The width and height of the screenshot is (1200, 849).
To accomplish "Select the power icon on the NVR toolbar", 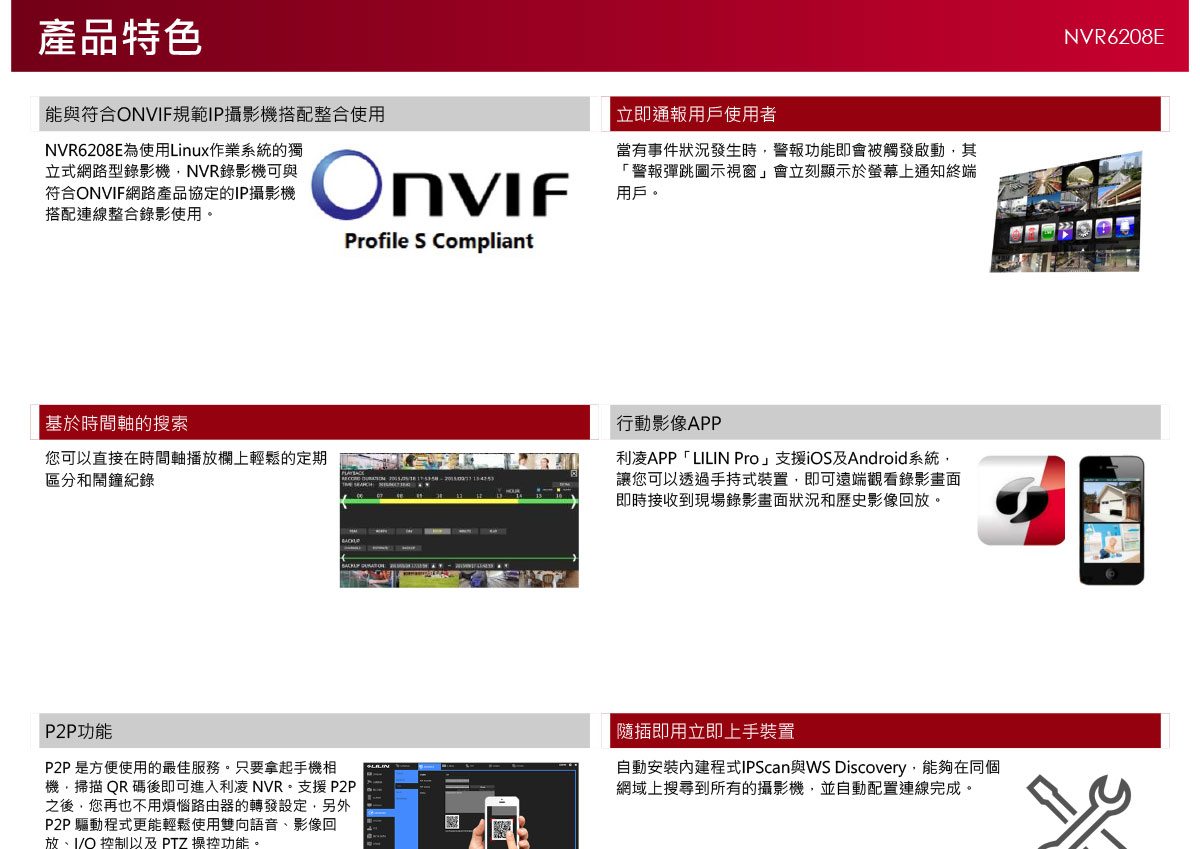I will [1016, 232].
